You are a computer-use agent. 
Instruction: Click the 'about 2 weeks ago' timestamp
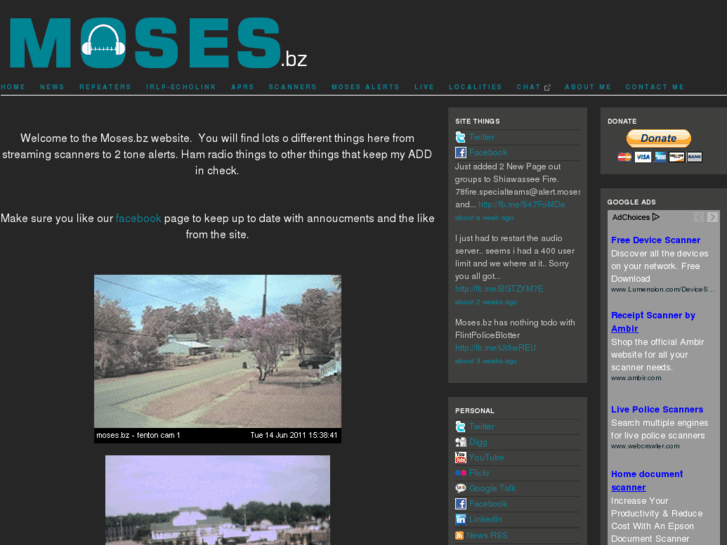[486, 302]
